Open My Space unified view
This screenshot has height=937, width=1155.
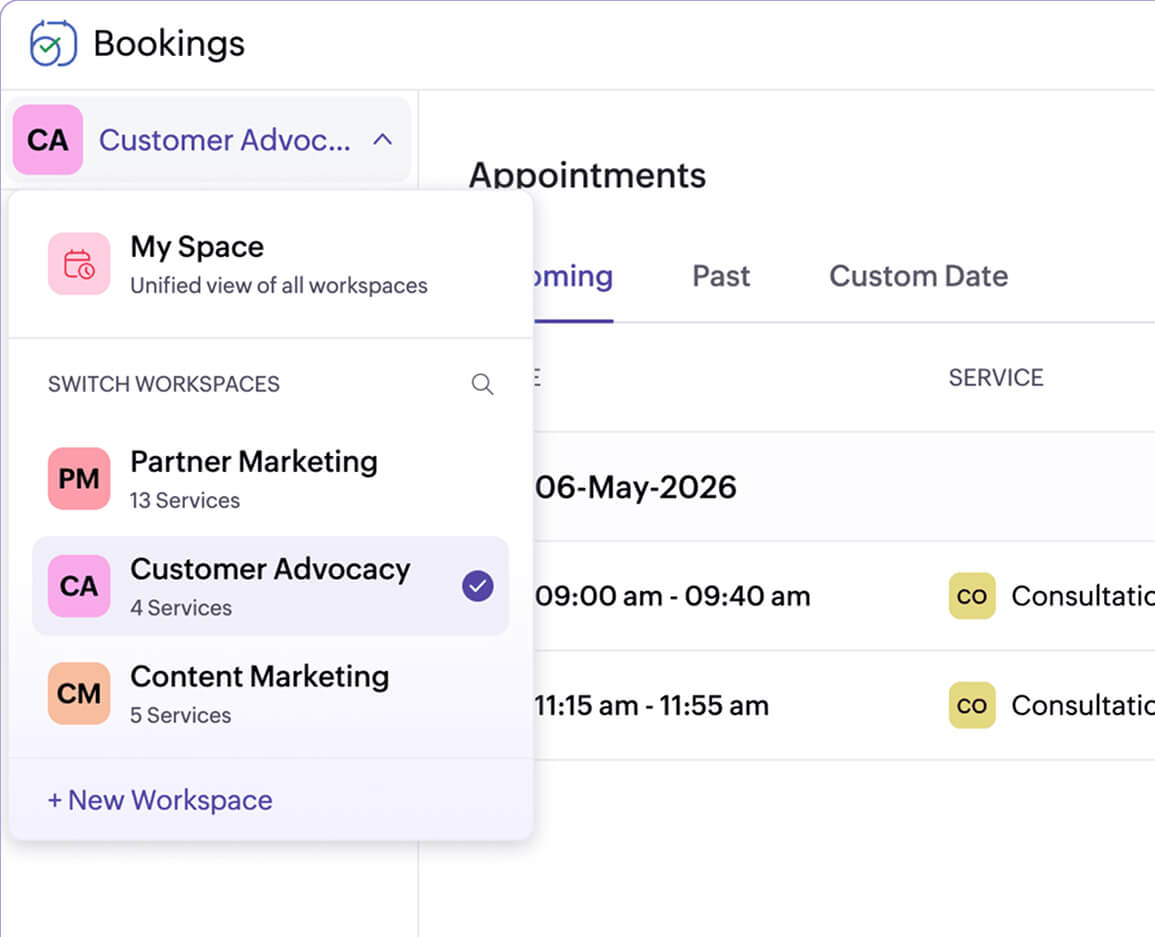click(270, 264)
